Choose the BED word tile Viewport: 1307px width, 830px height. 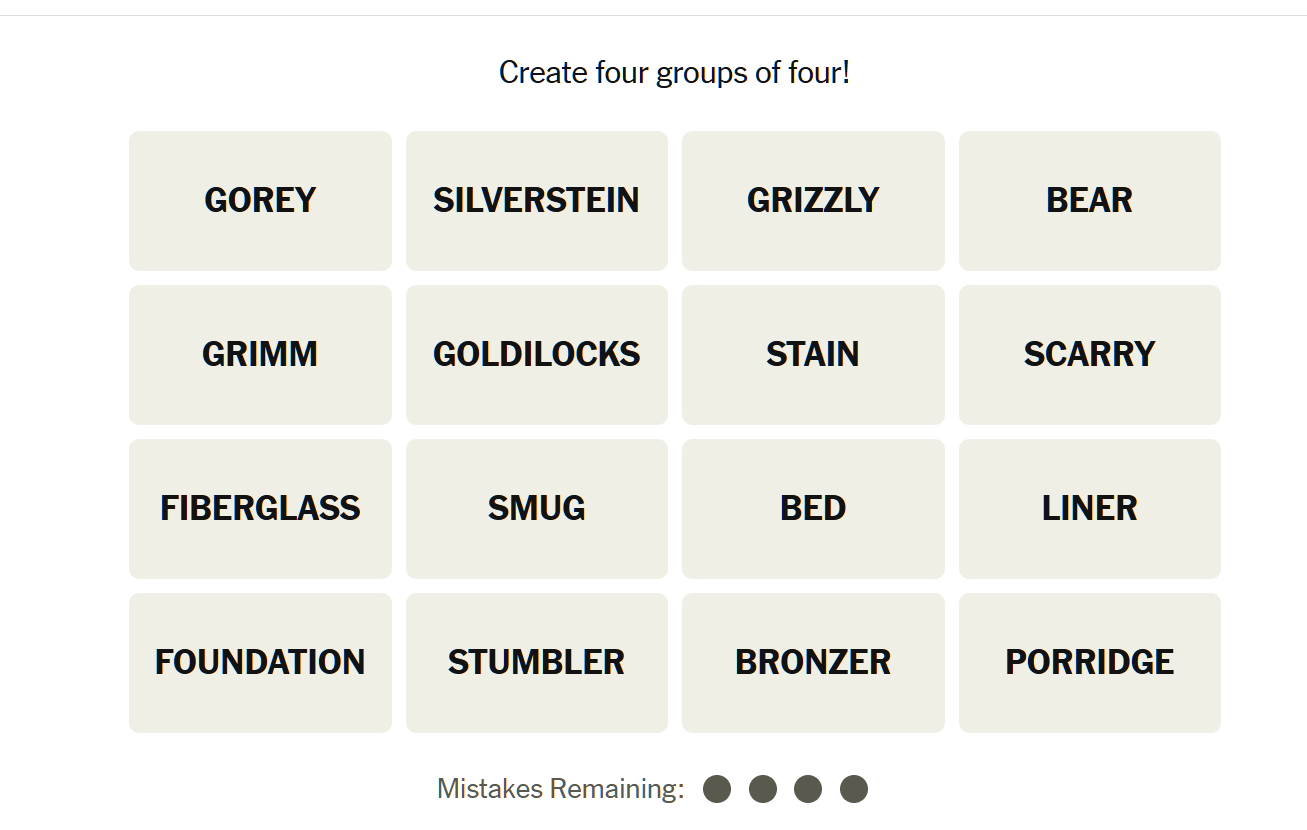click(813, 508)
